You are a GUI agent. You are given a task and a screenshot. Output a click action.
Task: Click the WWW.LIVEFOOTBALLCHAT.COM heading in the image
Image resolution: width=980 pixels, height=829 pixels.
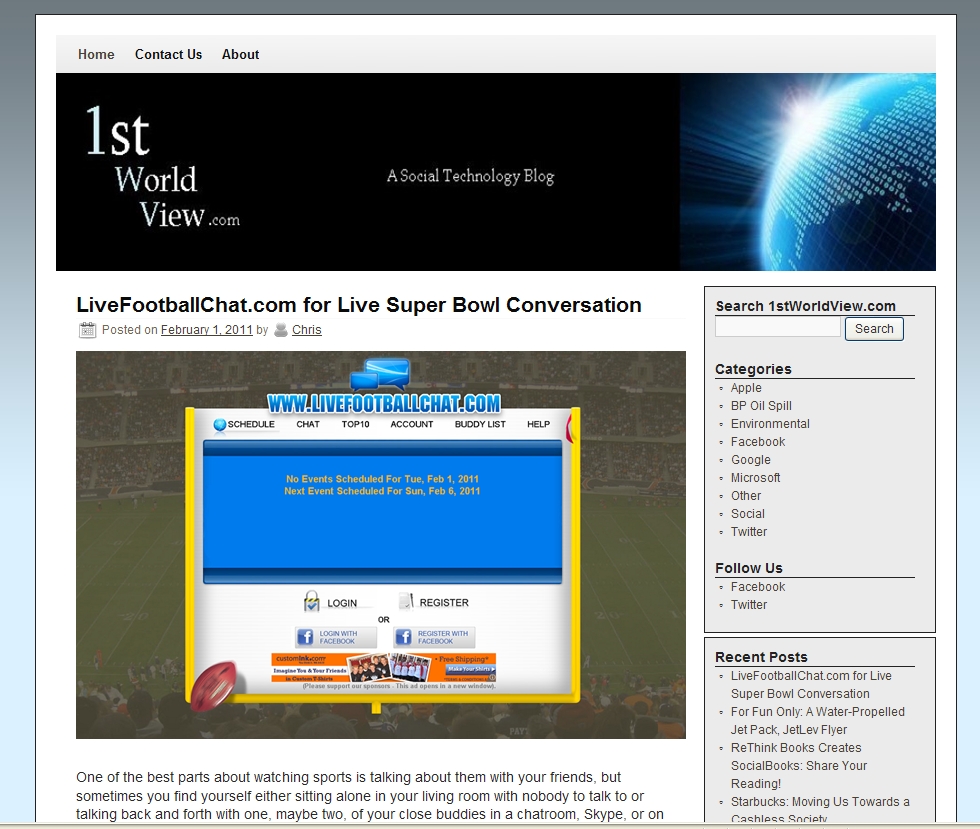pyautogui.click(x=384, y=404)
